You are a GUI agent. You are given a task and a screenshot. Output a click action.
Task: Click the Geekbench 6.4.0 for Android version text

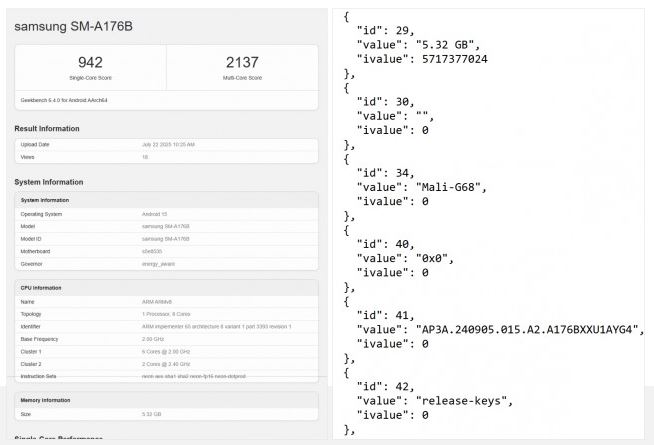(64, 100)
